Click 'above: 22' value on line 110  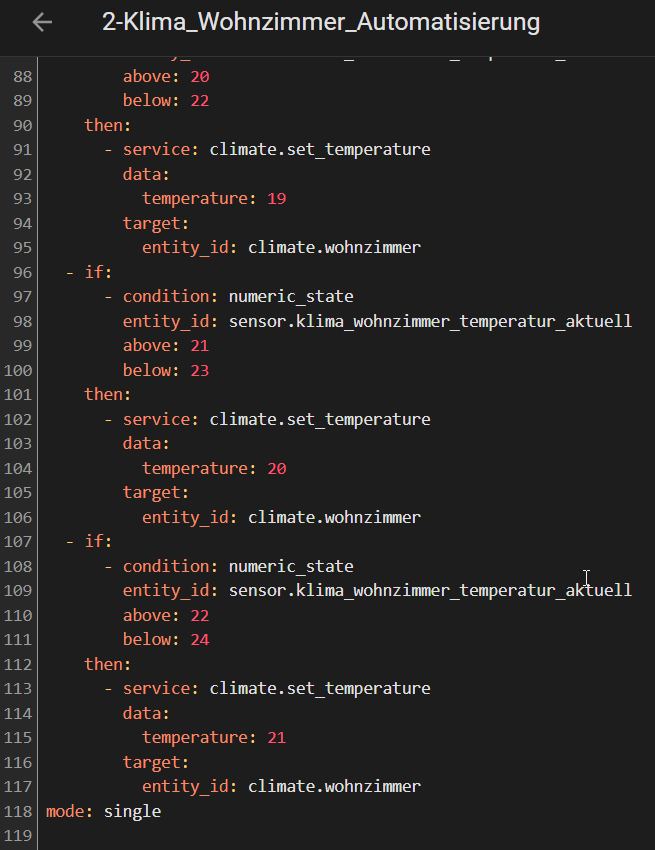[x=200, y=616]
